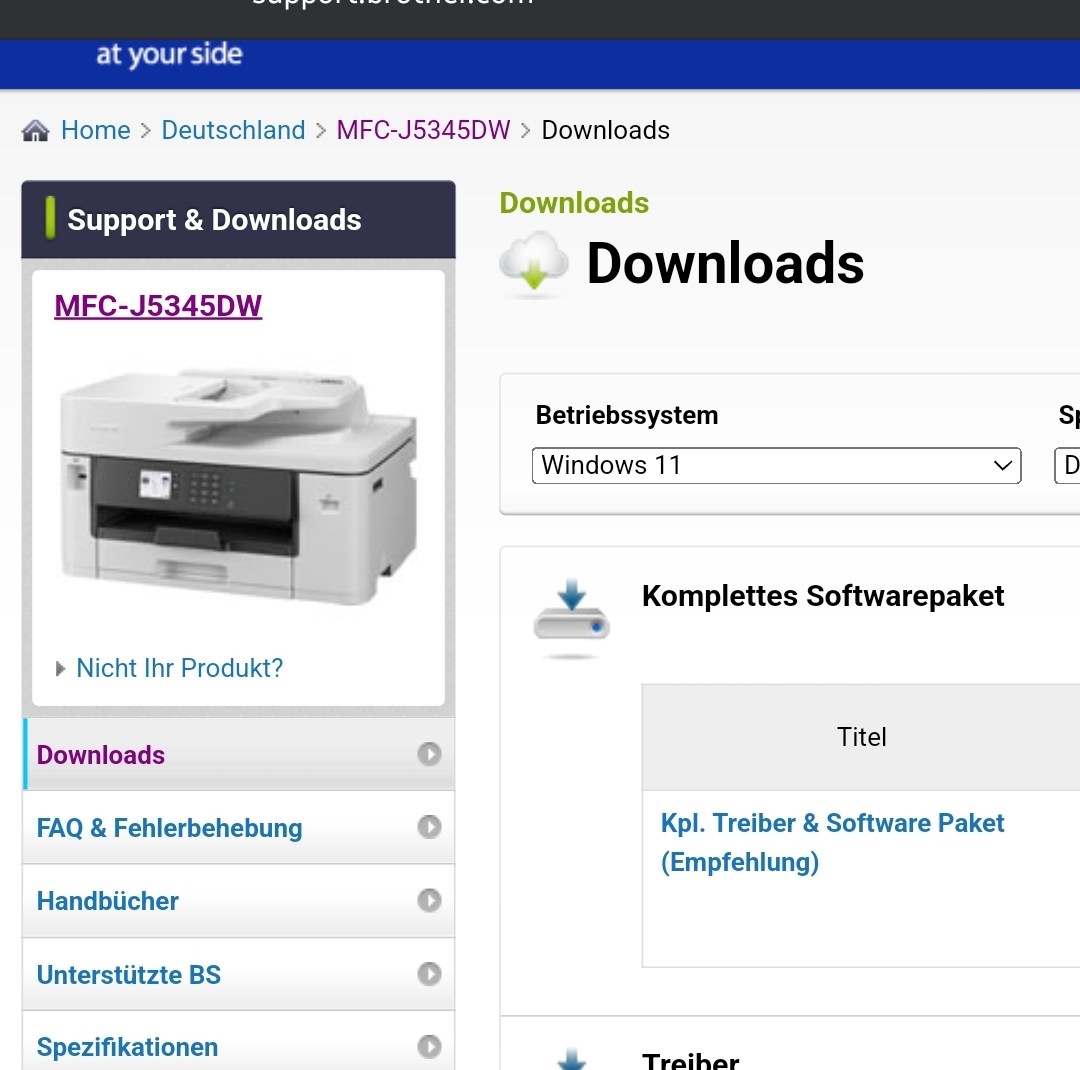The width and height of the screenshot is (1080, 1070).
Task: Click the printer product image
Action: click(x=238, y=487)
